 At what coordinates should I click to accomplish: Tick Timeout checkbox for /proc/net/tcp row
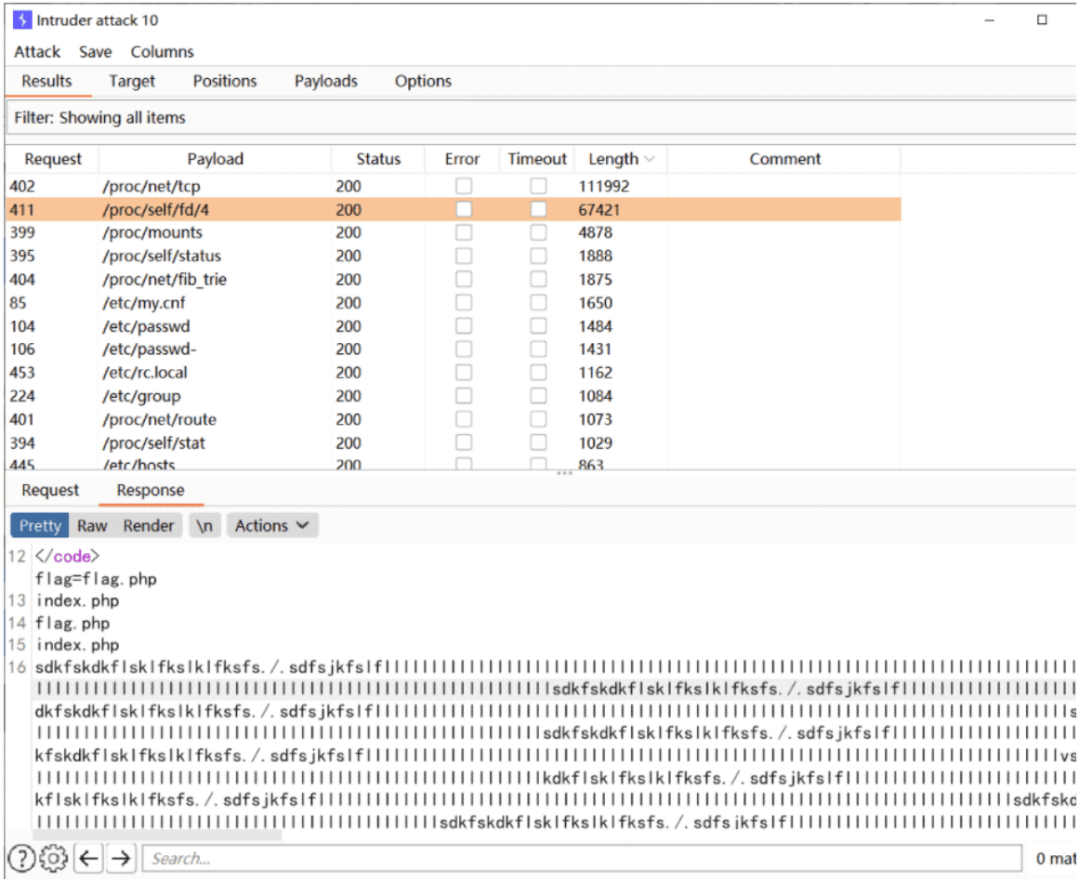[538, 186]
